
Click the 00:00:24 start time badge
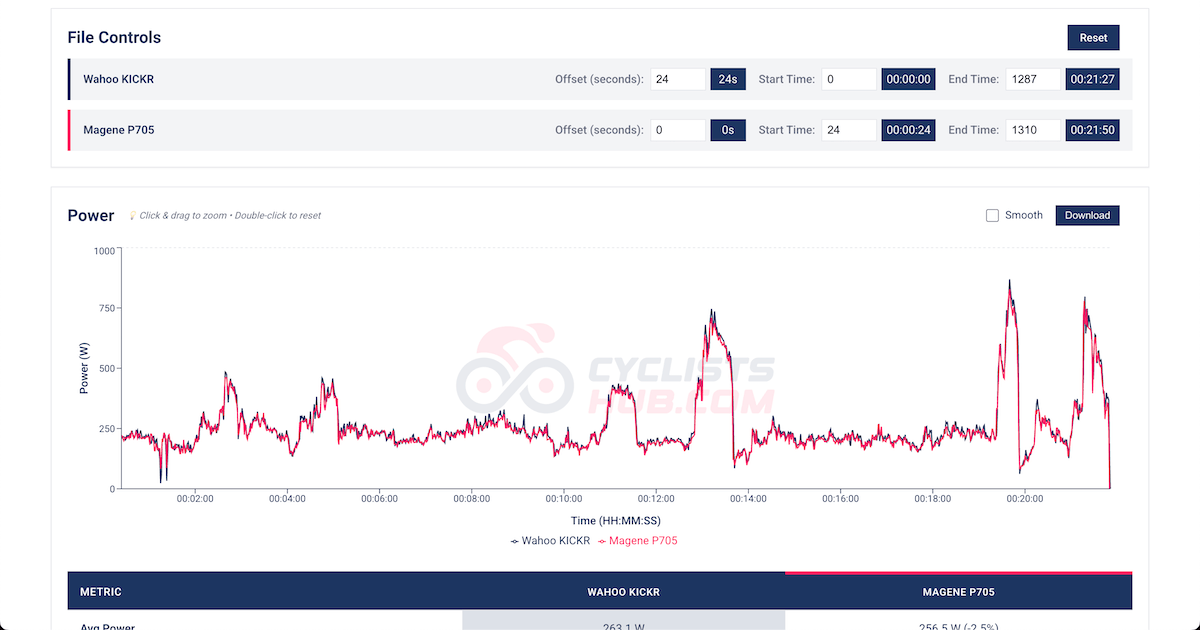click(908, 130)
